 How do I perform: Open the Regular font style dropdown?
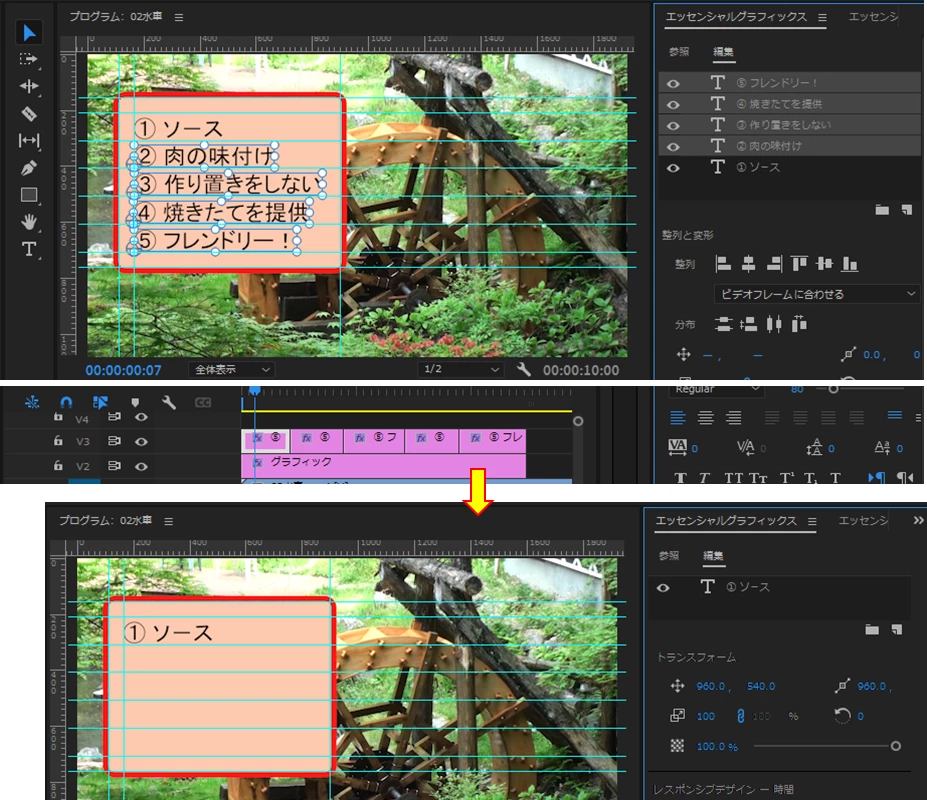point(717,389)
